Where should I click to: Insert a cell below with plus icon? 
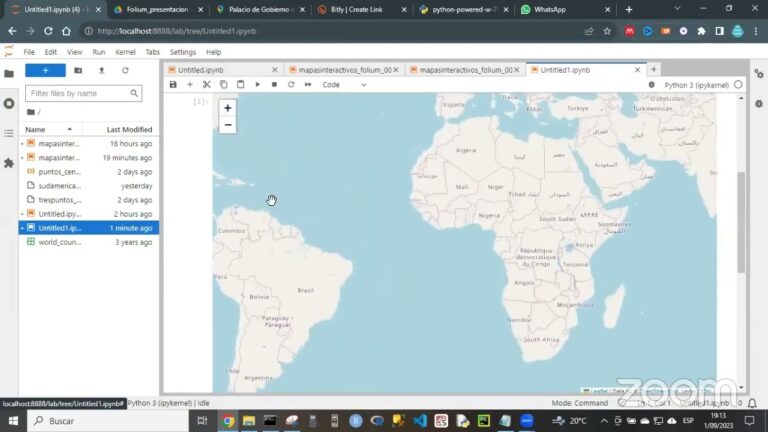coord(190,85)
